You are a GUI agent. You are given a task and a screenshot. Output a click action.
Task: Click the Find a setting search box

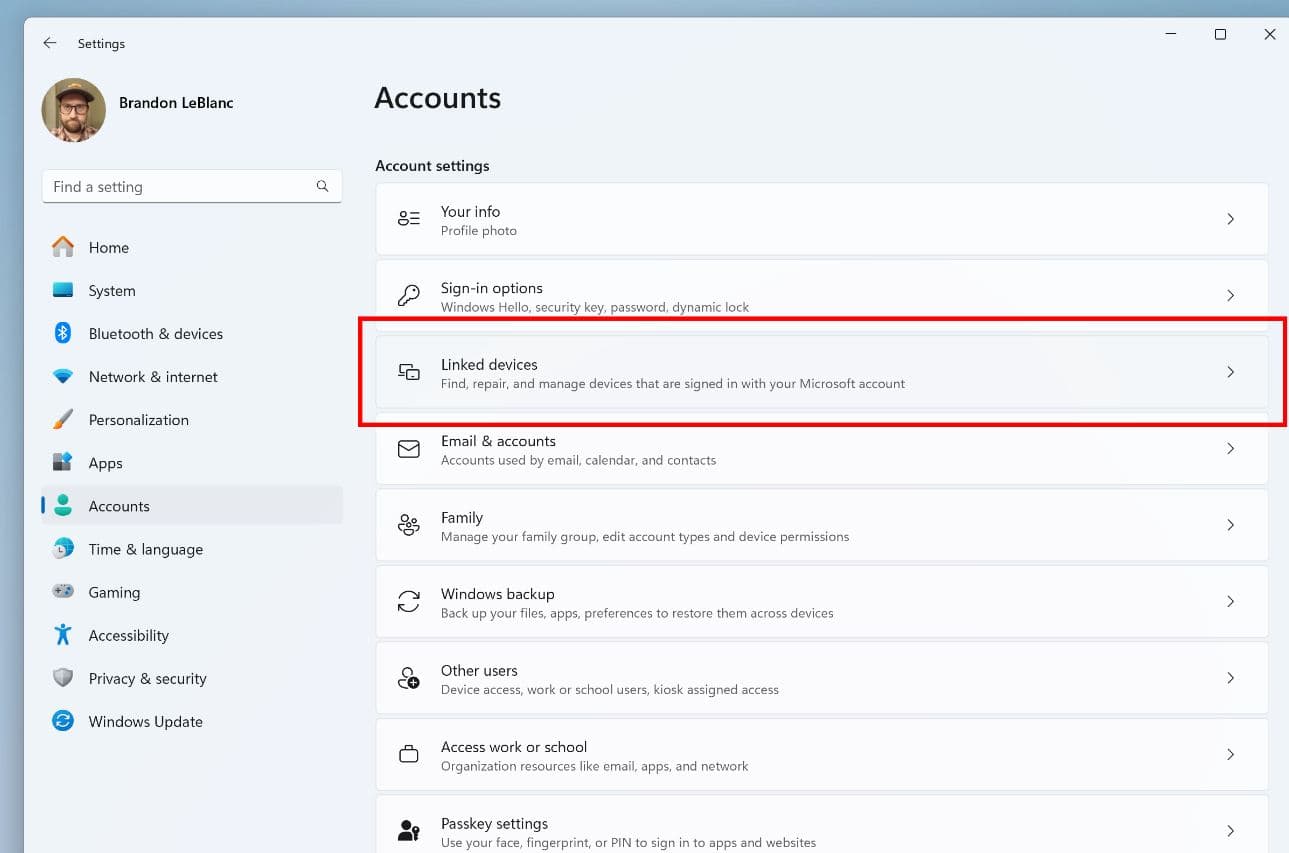(x=192, y=186)
